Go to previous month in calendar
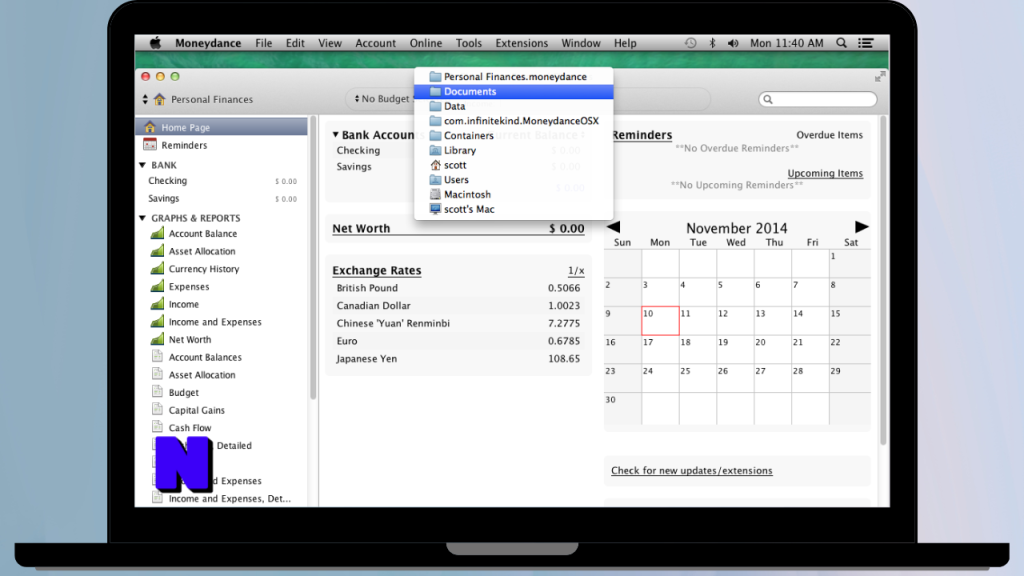1024x576 pixels. pos(613,227)
